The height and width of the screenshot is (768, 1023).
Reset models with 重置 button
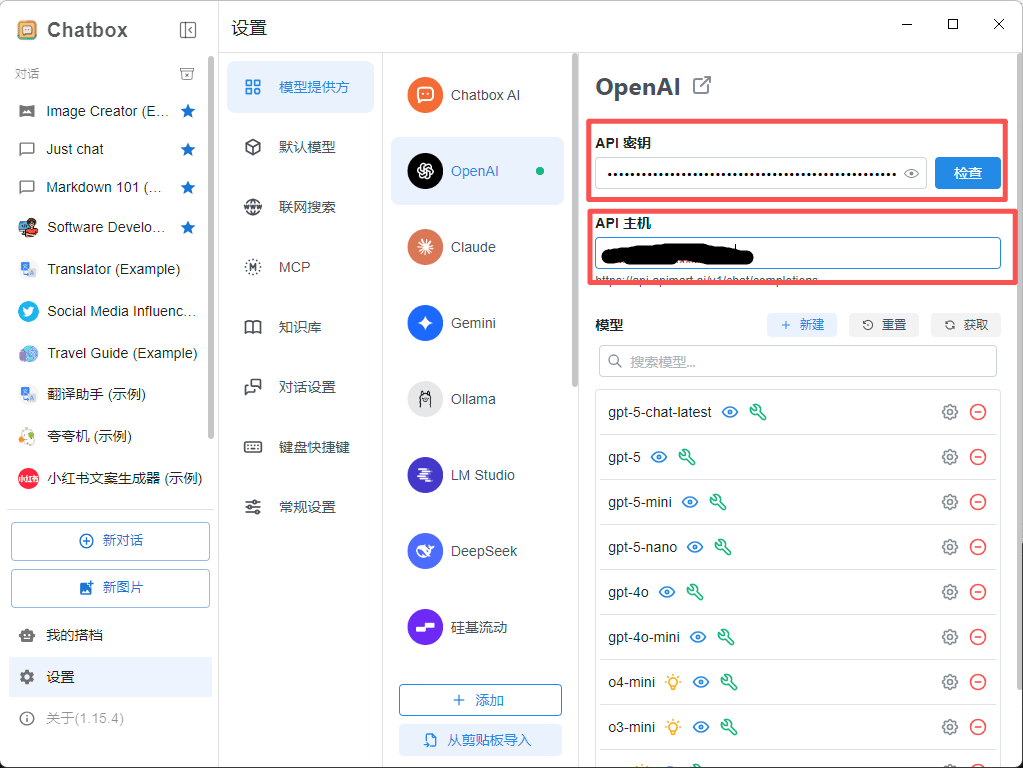(884, 325)
